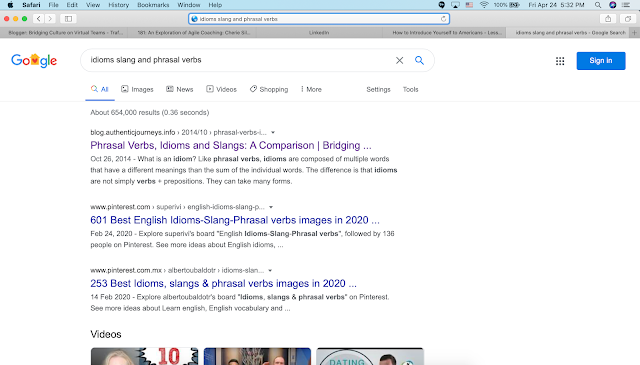Check the battery status icon
Viewport: 640px width, 365px height.
514,5
